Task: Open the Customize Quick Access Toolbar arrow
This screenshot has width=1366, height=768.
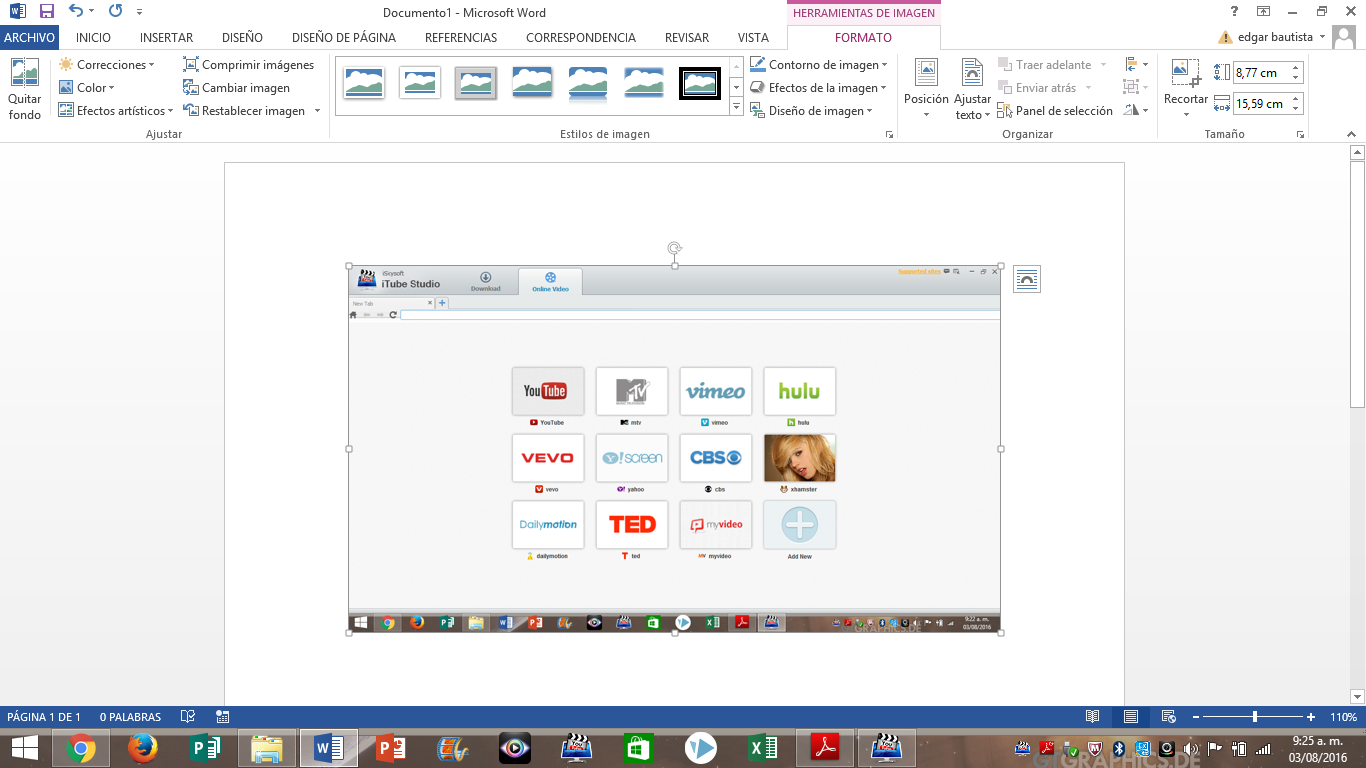Action: [x=139, y=12]
